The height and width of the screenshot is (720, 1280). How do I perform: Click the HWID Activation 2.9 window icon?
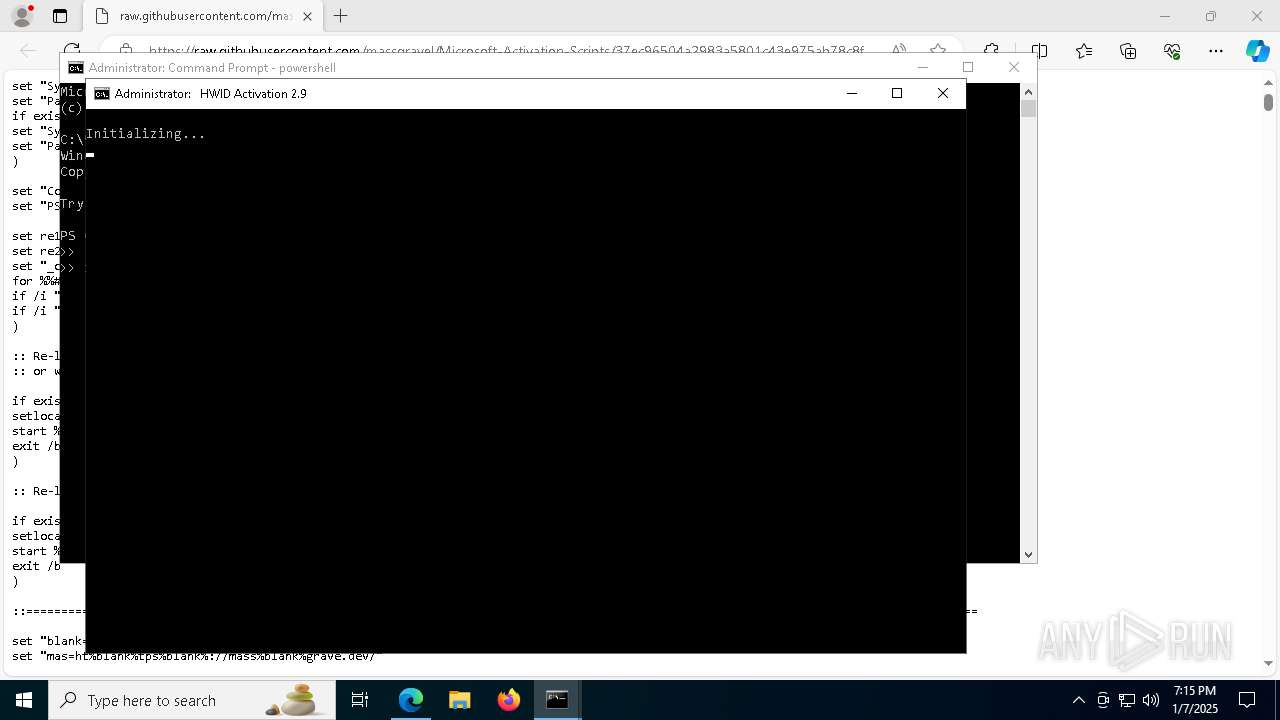(x=101, y=94)
